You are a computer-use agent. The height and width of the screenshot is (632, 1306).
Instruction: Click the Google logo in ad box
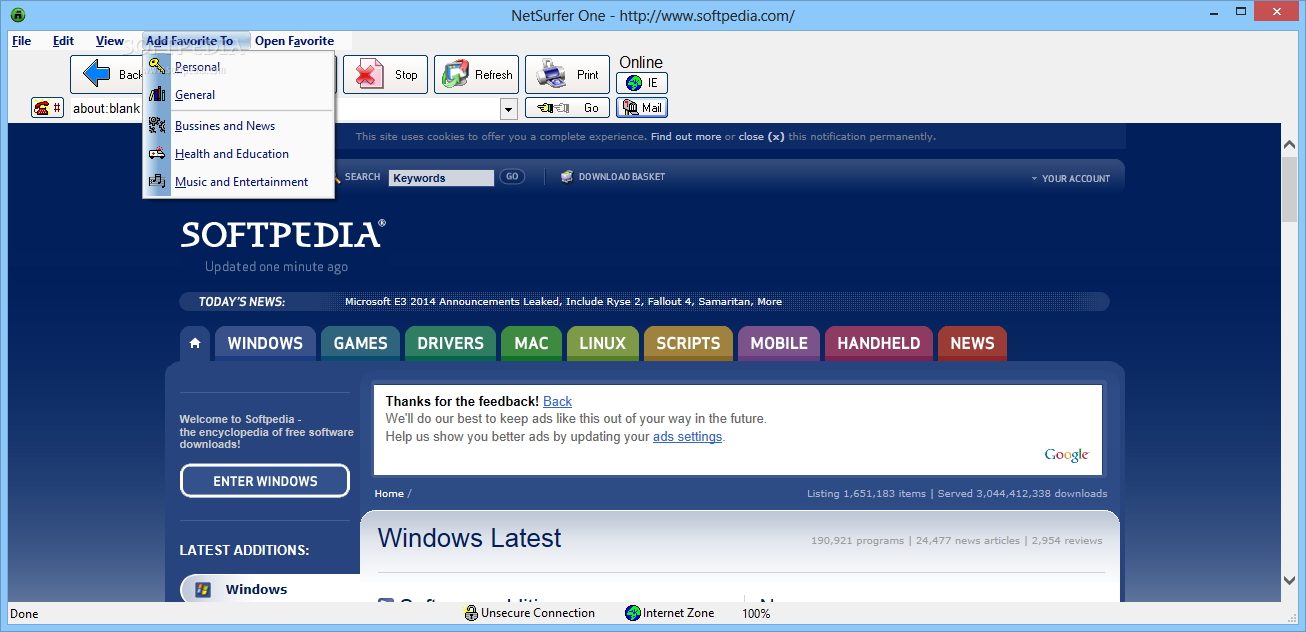[x=1066, y=455]
